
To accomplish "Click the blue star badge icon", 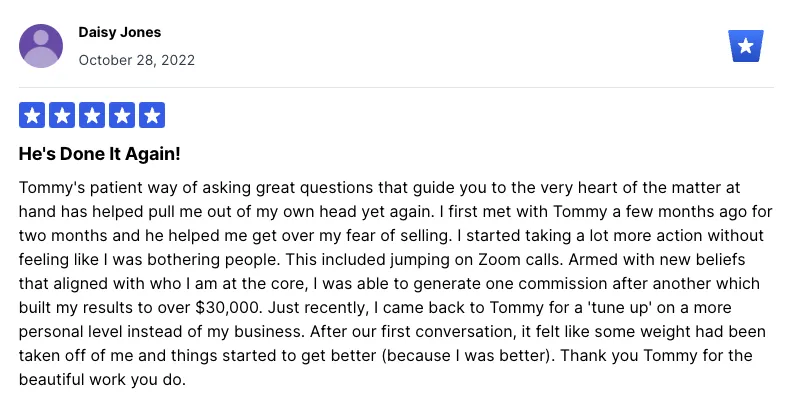I will pos(746,46).
